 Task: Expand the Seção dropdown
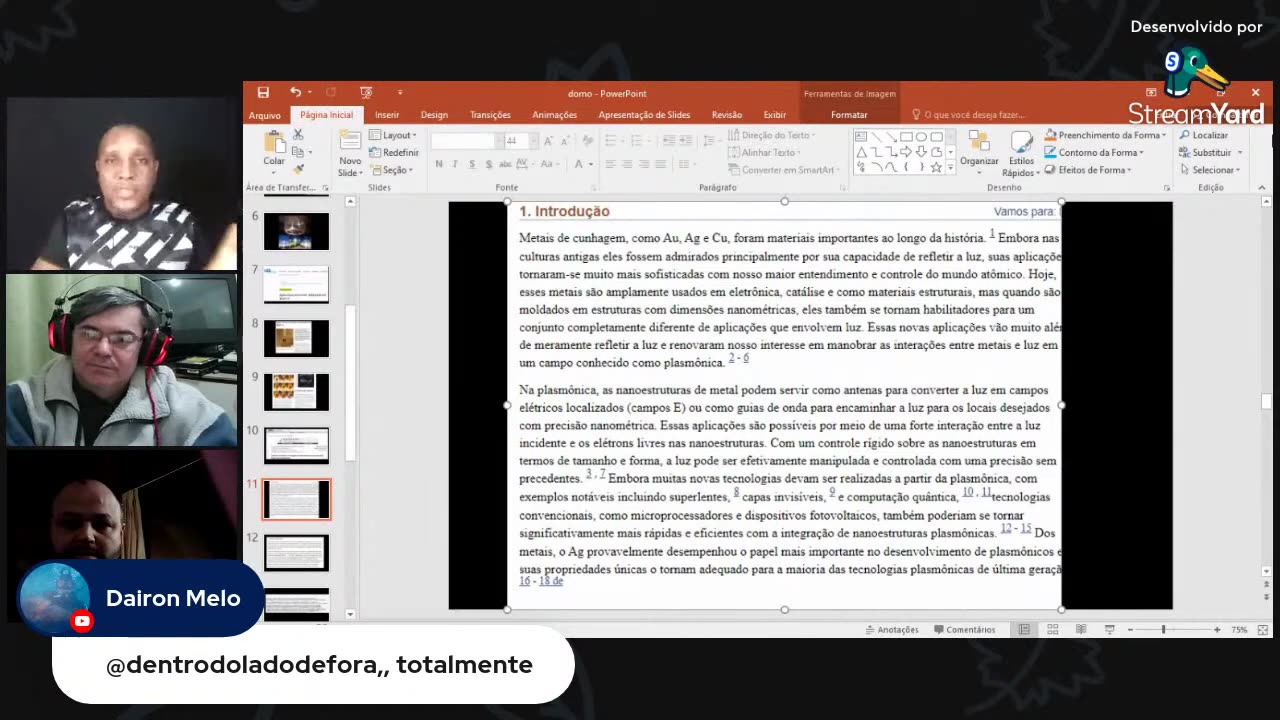[x=390, y=170]
